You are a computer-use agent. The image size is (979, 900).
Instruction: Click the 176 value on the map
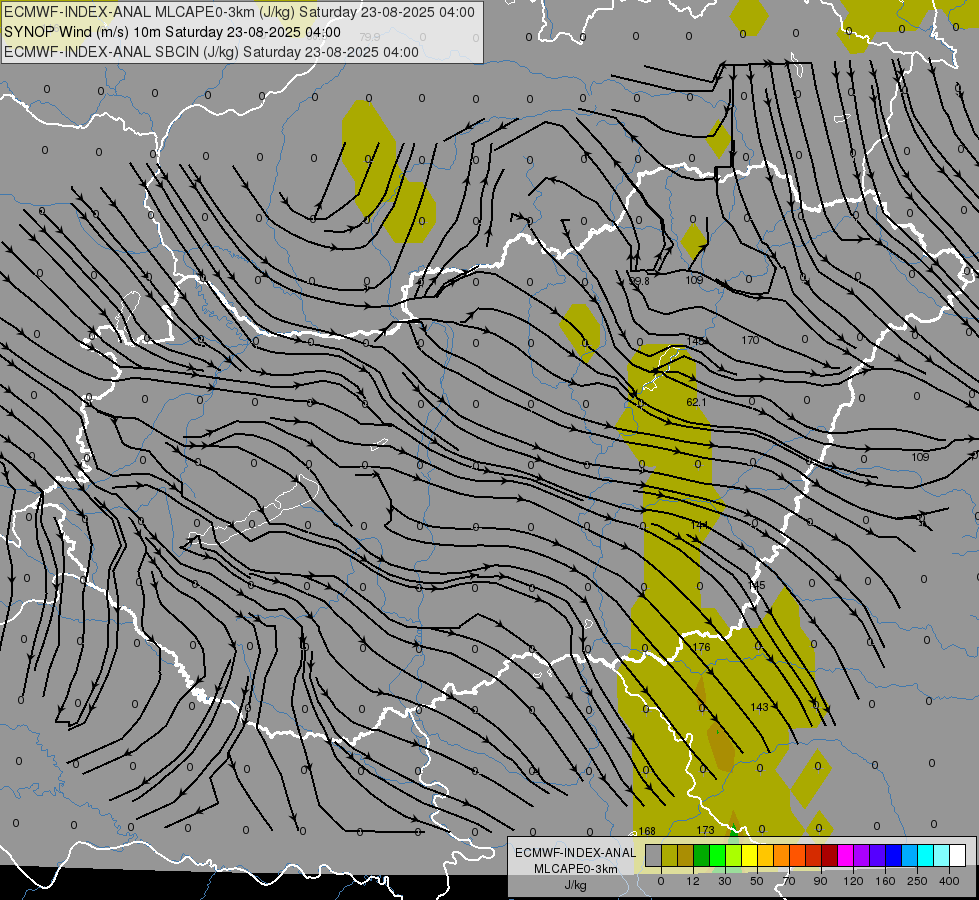tap(702, 647)
